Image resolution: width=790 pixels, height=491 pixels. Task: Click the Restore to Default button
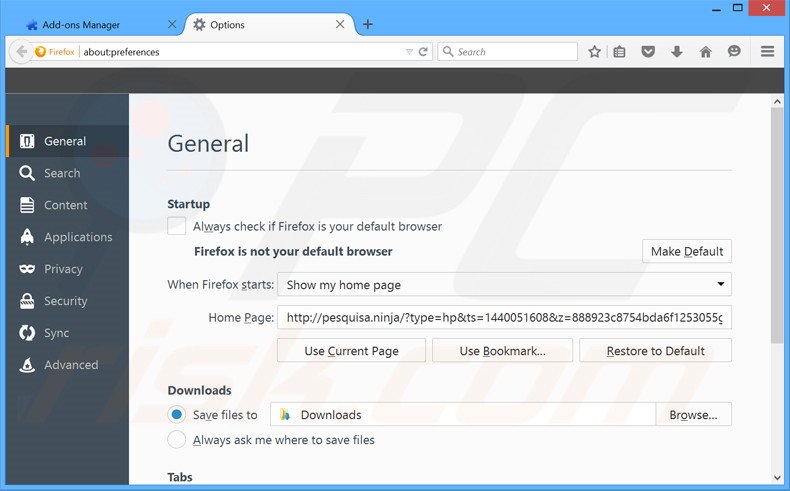click(655, 351)
